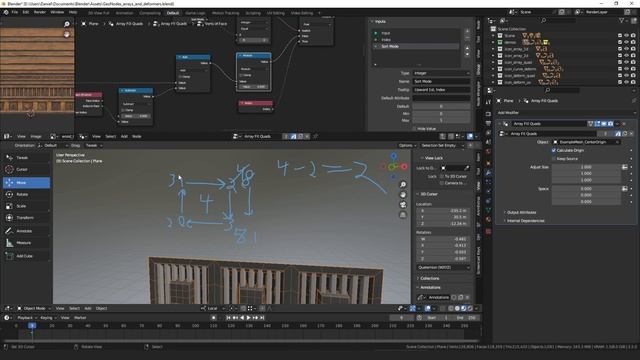Open the File menu
640x360 pixels.
click(15, 12)
